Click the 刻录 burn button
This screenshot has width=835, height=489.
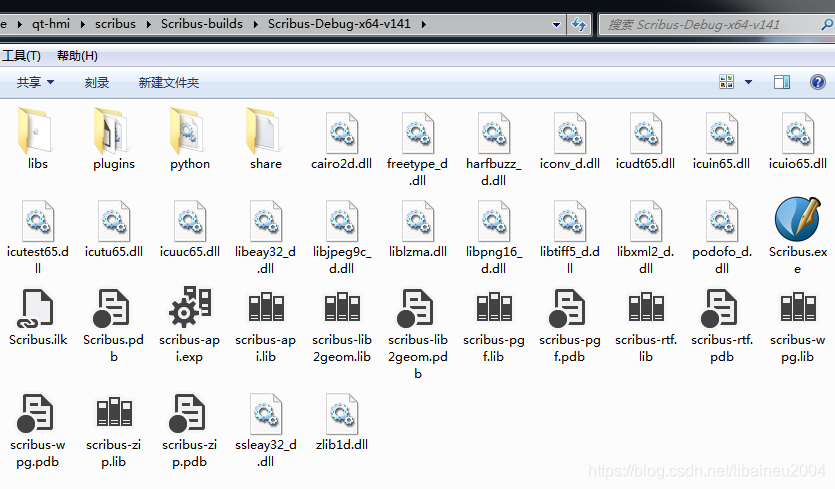click(96, 83)
